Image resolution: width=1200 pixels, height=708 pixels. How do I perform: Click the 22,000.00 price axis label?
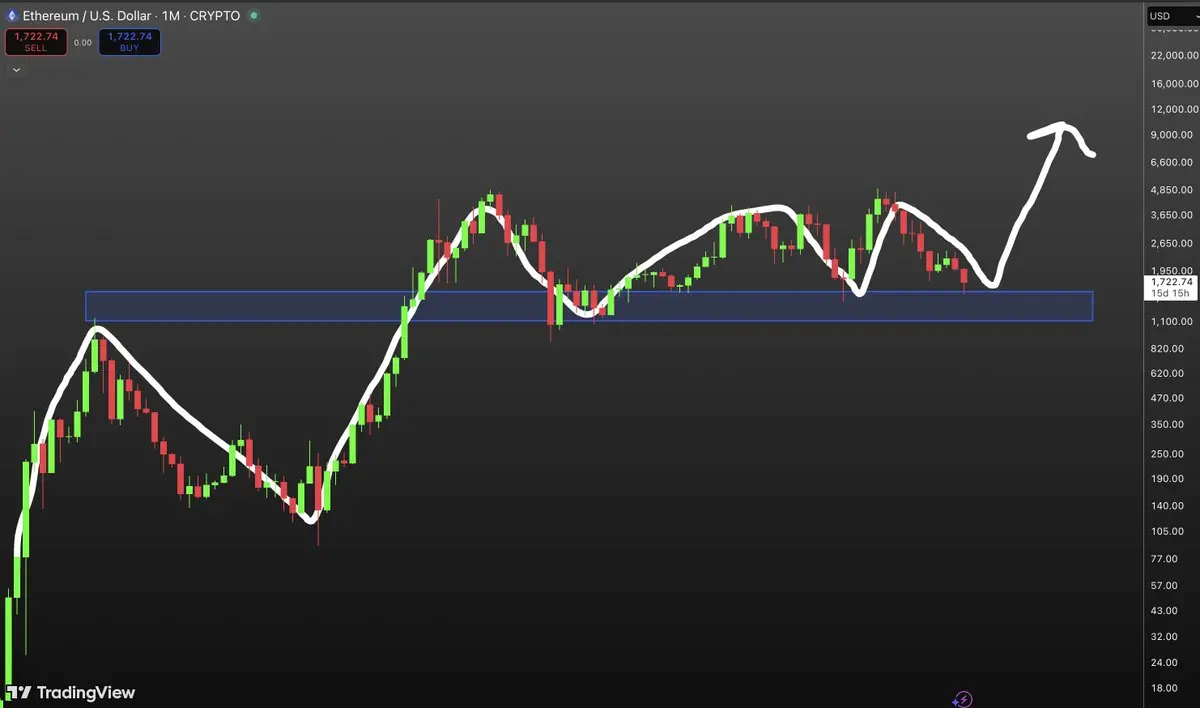point(1173,55)
